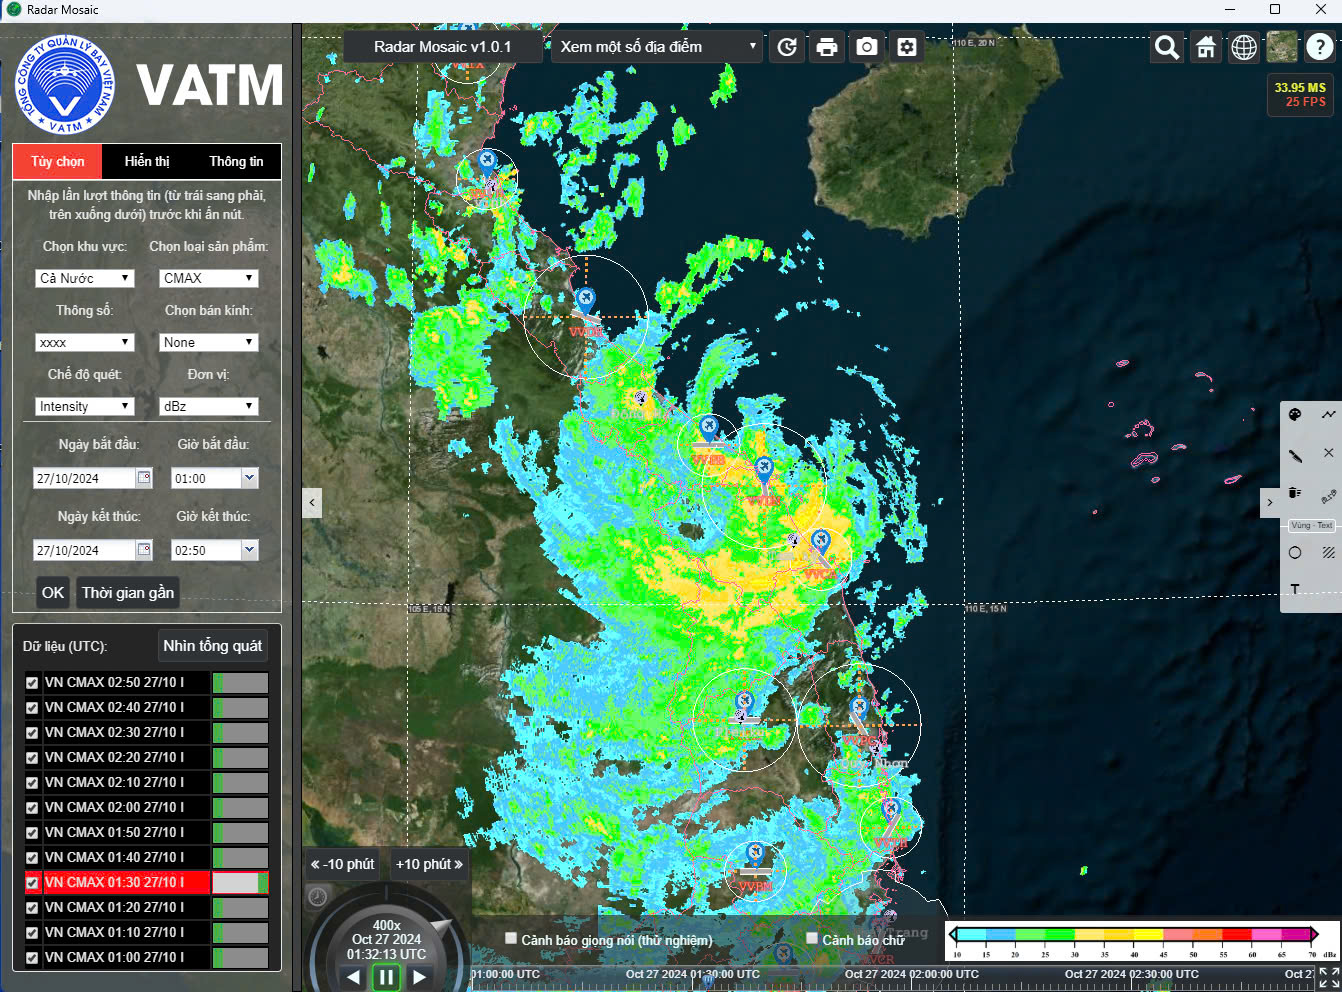Enable Cảnh báo chữ checkbox
Viewport: 1342px width, 992px height.
(x=812, y=938)
